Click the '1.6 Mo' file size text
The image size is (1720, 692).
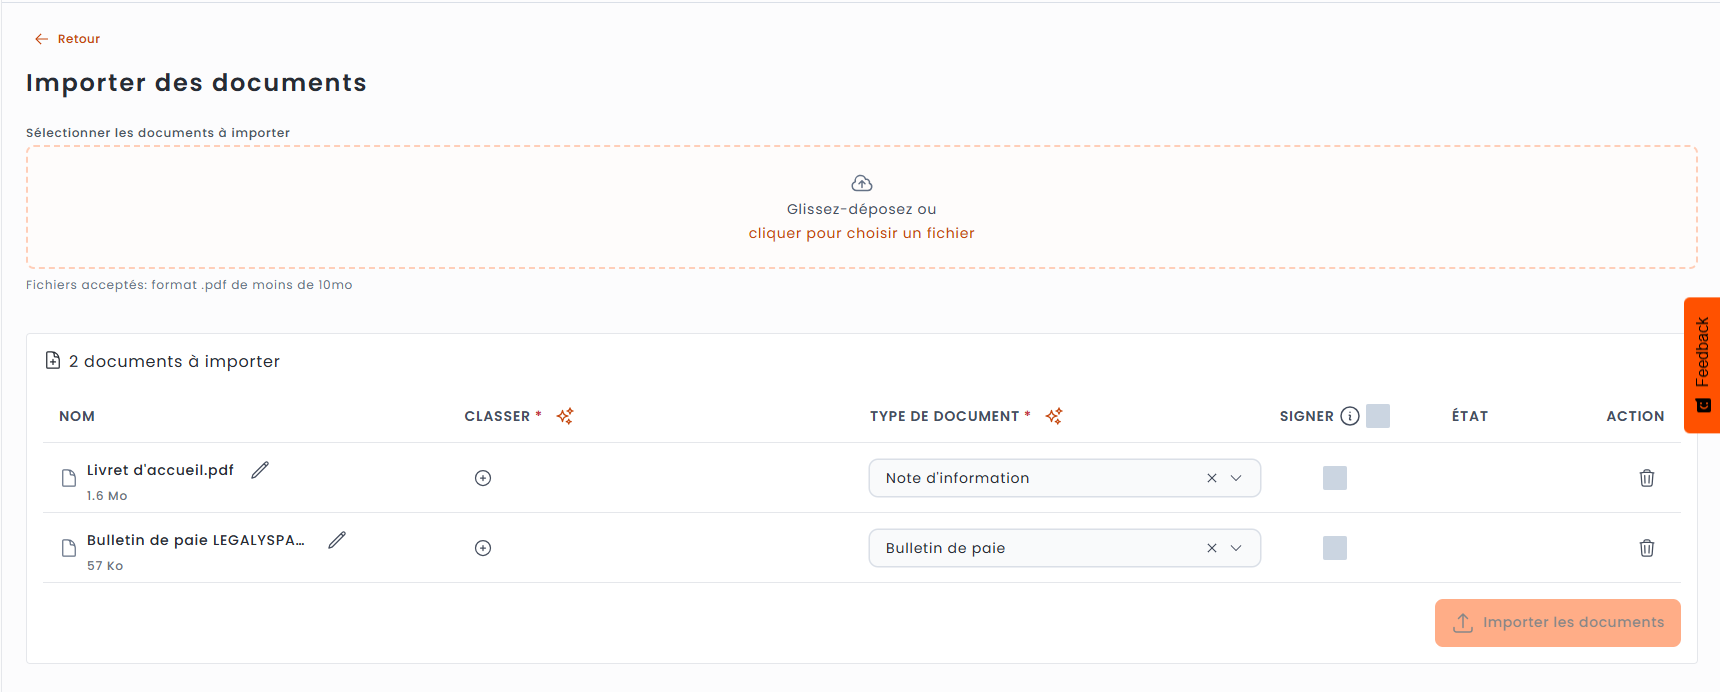107,496
